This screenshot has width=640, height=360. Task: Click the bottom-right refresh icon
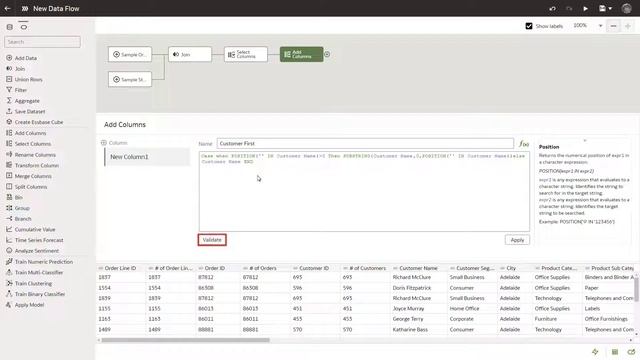click(x=631, y=352)
